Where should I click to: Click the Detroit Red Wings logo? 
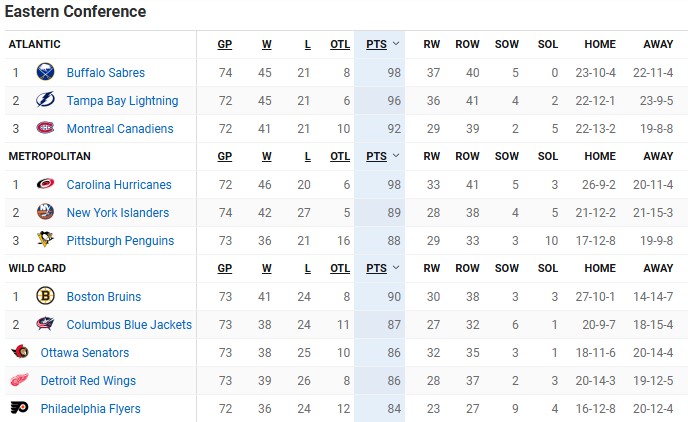[19, 381]
